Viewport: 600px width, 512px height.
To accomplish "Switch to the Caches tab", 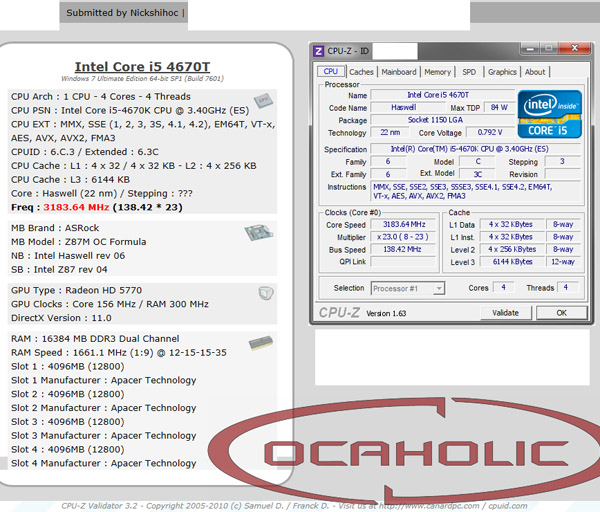I will point(361,72).
